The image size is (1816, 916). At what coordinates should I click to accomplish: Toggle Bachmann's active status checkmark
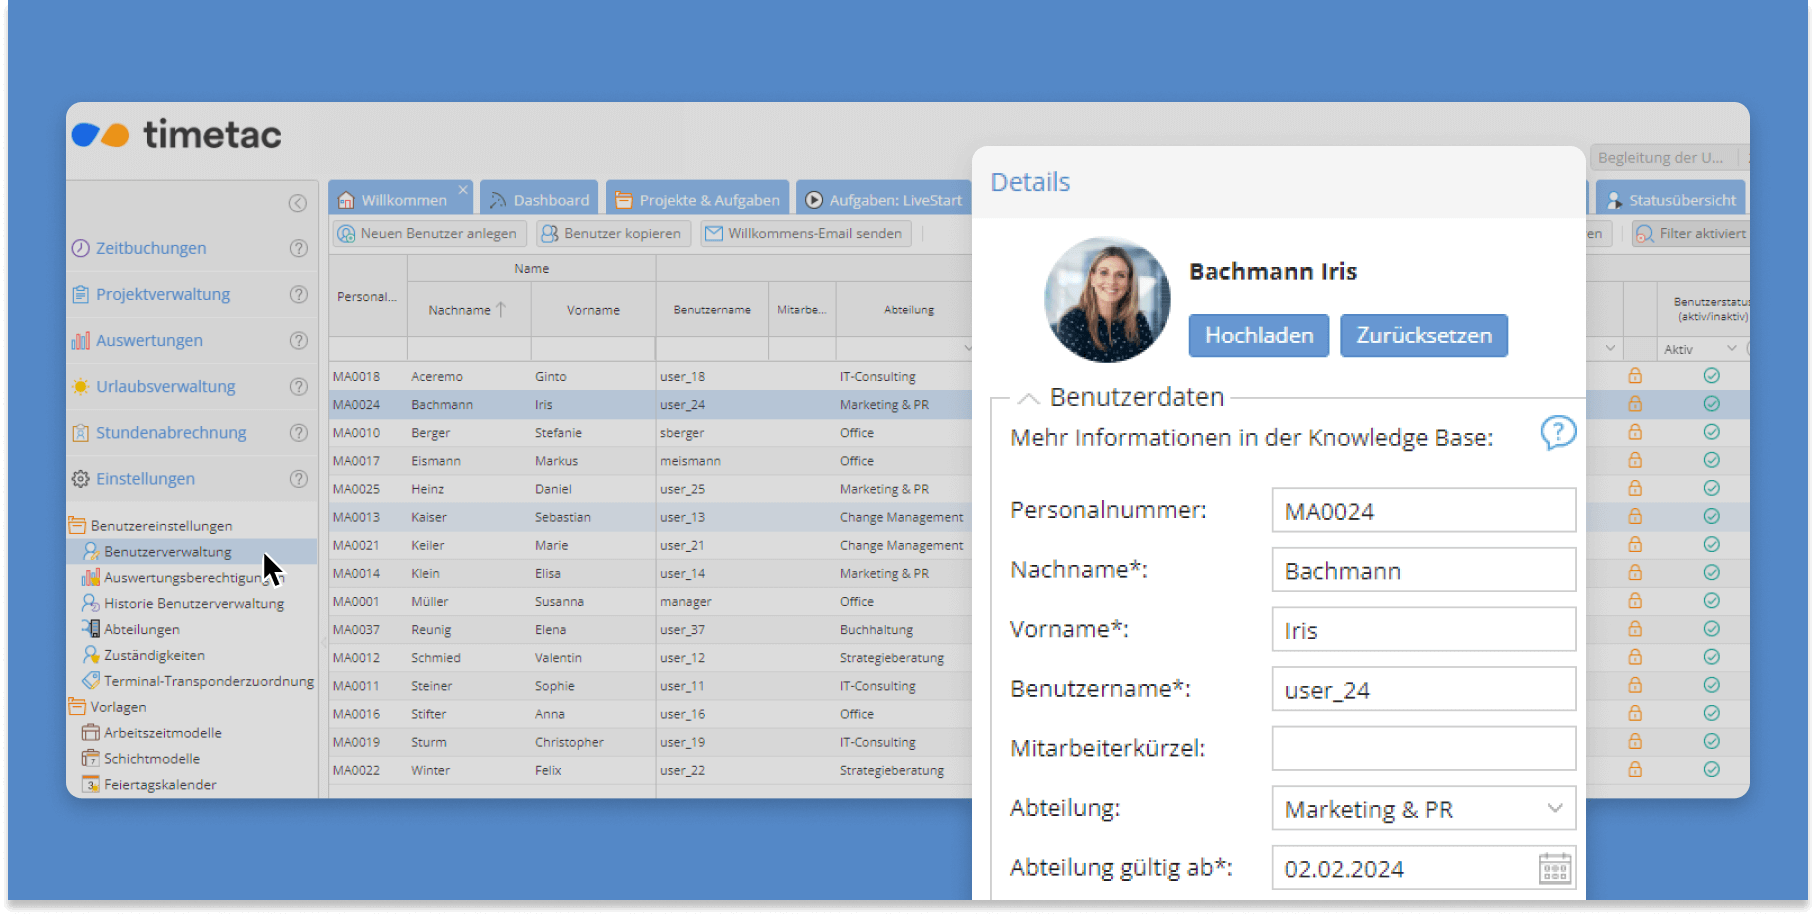pos(1713,404)
